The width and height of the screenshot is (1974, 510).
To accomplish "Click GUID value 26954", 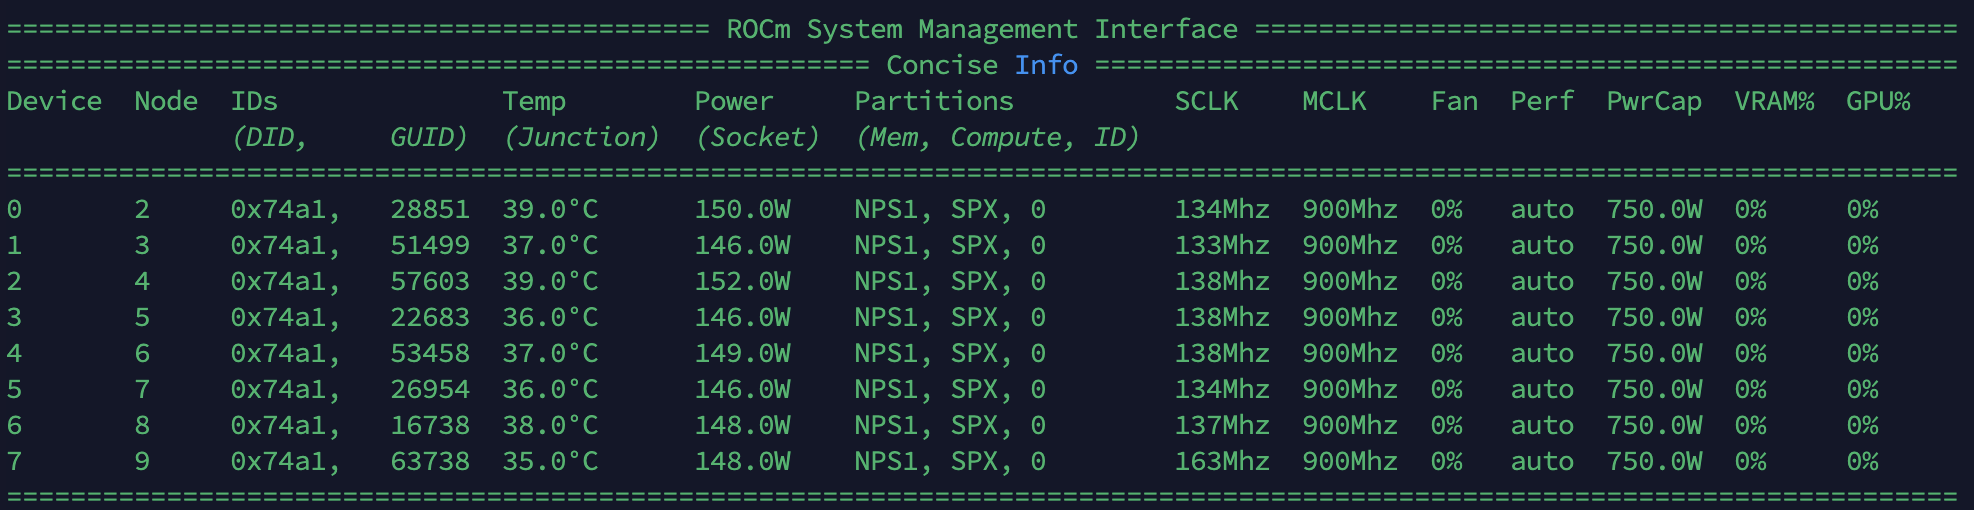I will 430,389.
